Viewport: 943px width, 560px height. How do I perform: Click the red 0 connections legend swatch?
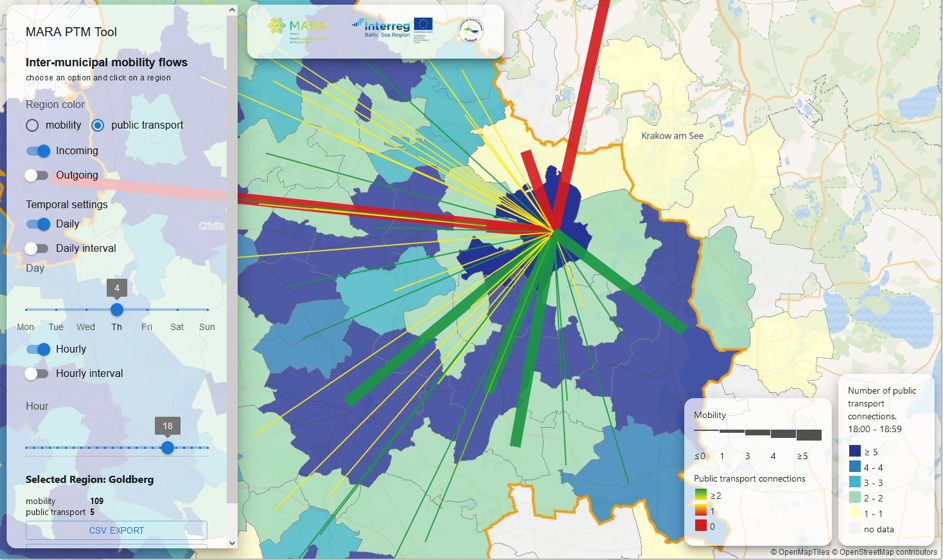[701, 526]
